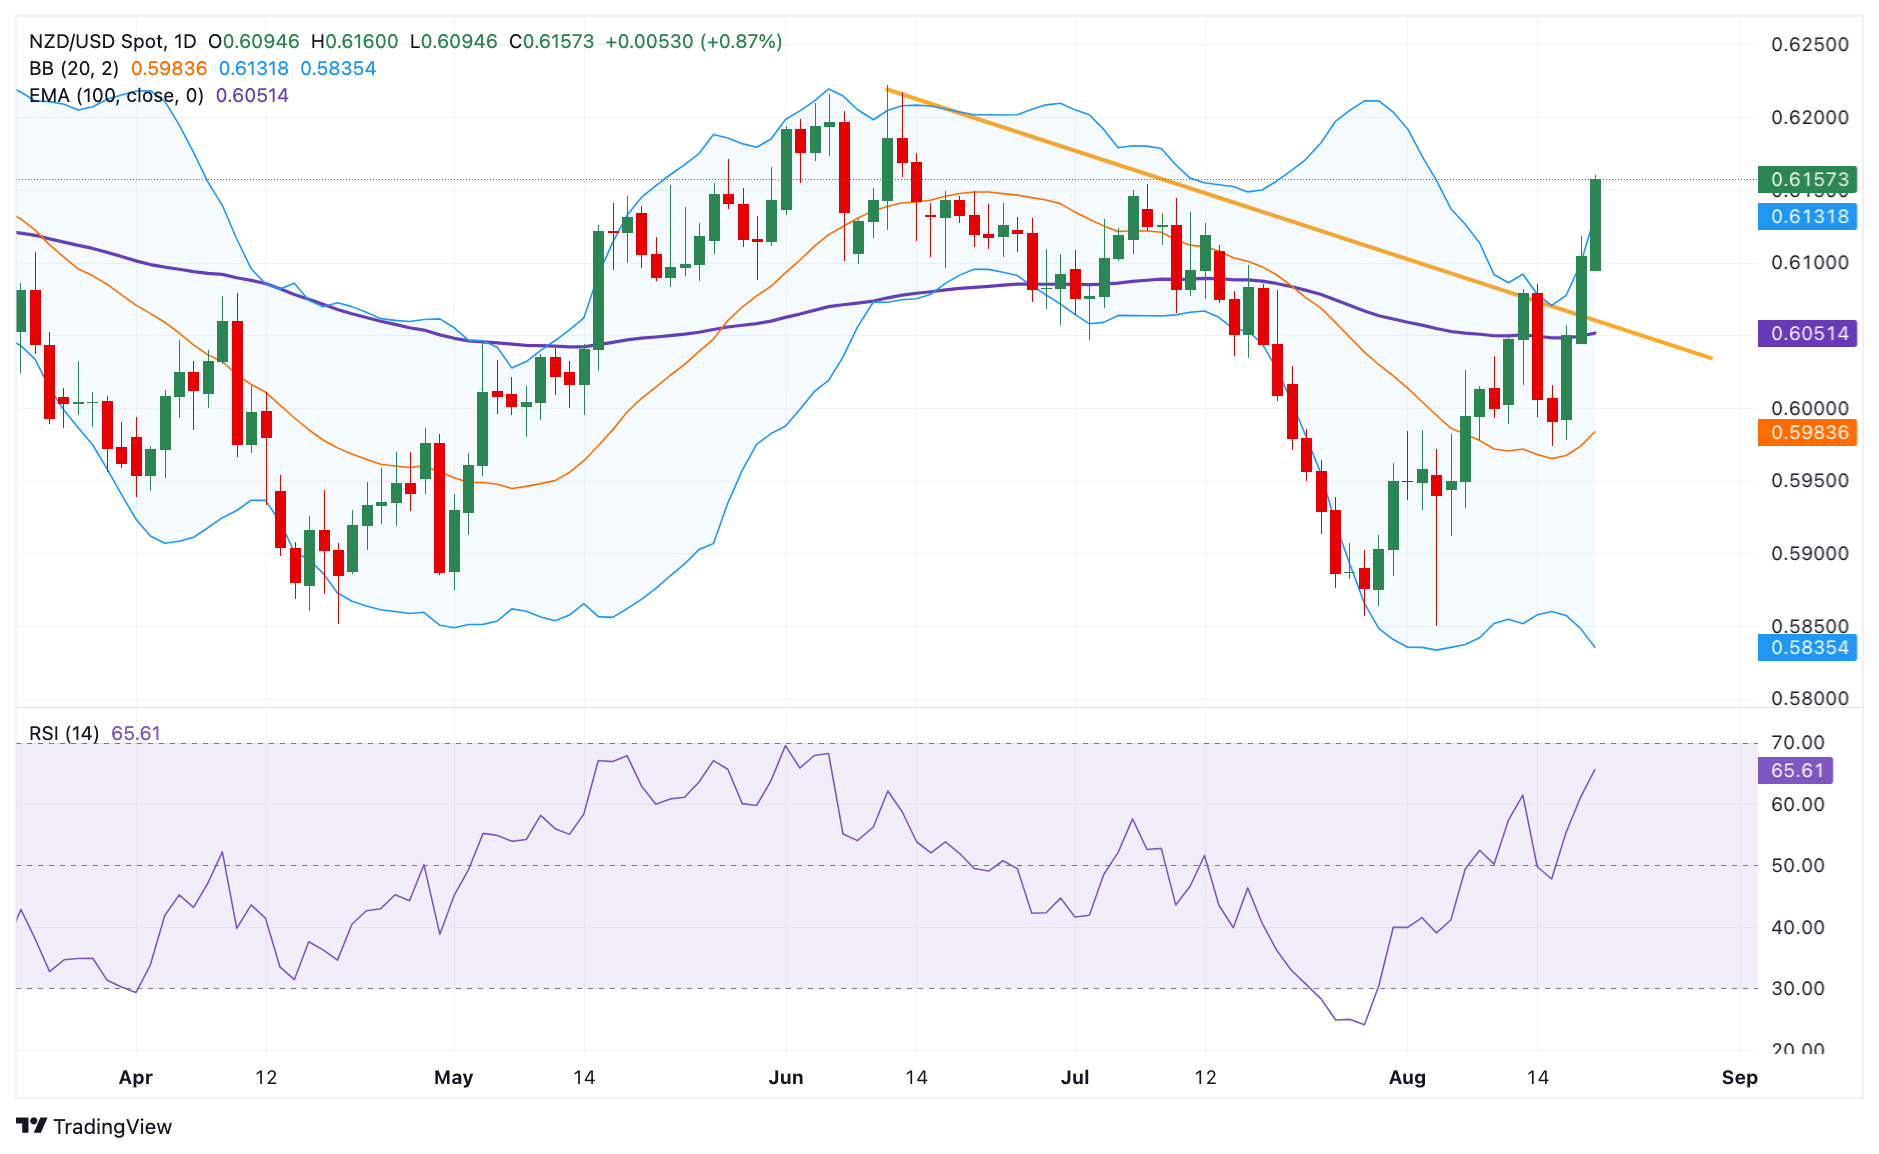Click the Sep date on time axis
The width and height of the screenshot is (1879, 1154).
point(1740,1077)
